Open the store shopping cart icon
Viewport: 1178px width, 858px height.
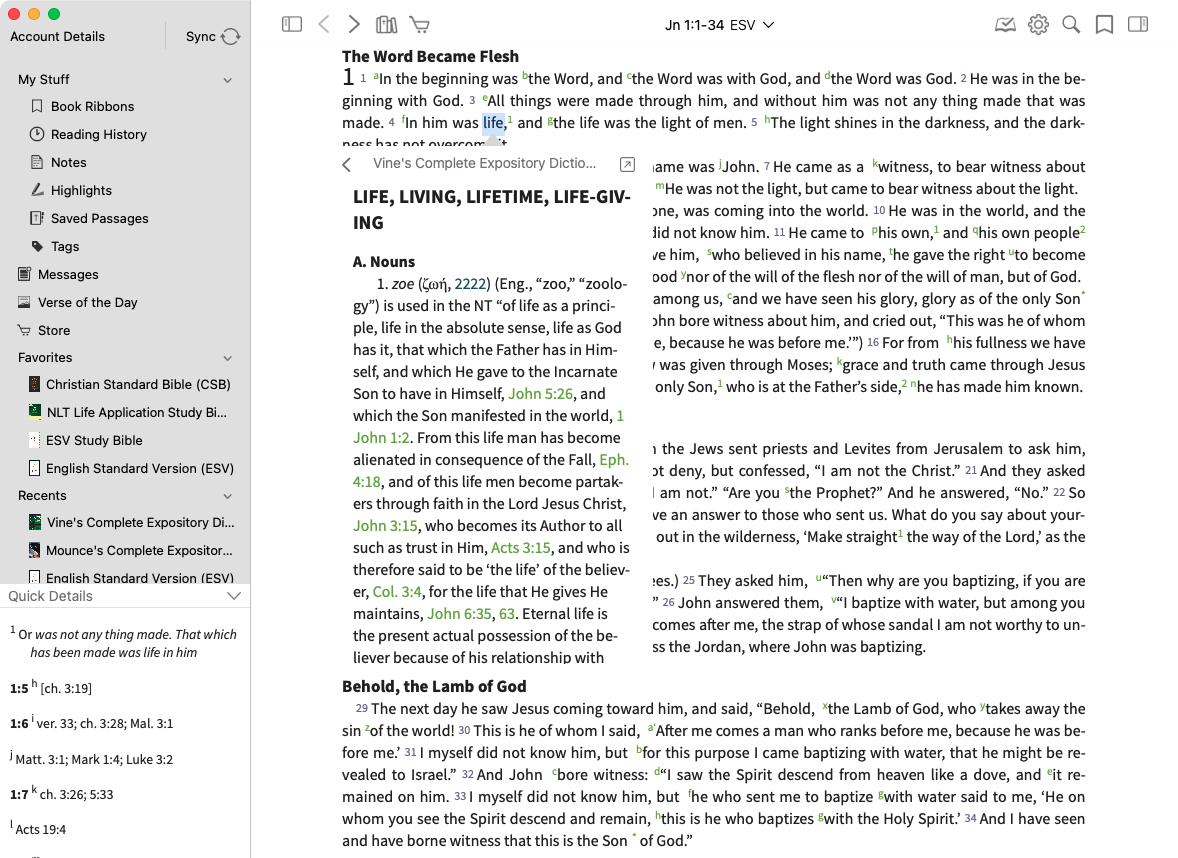[419, 24]
